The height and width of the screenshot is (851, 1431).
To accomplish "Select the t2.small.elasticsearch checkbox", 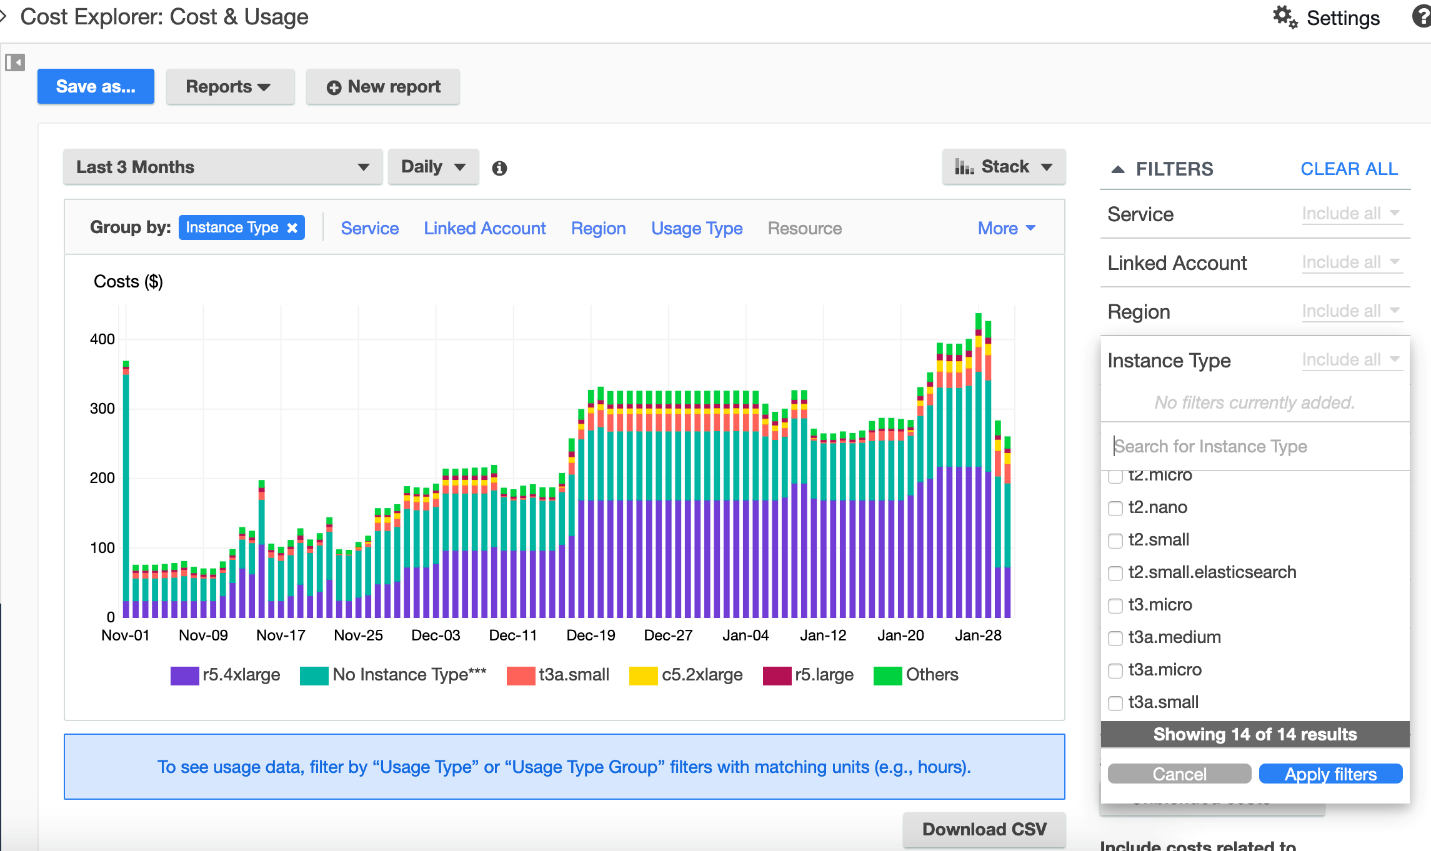I will pyautogui.click(x=1115, y=573).
